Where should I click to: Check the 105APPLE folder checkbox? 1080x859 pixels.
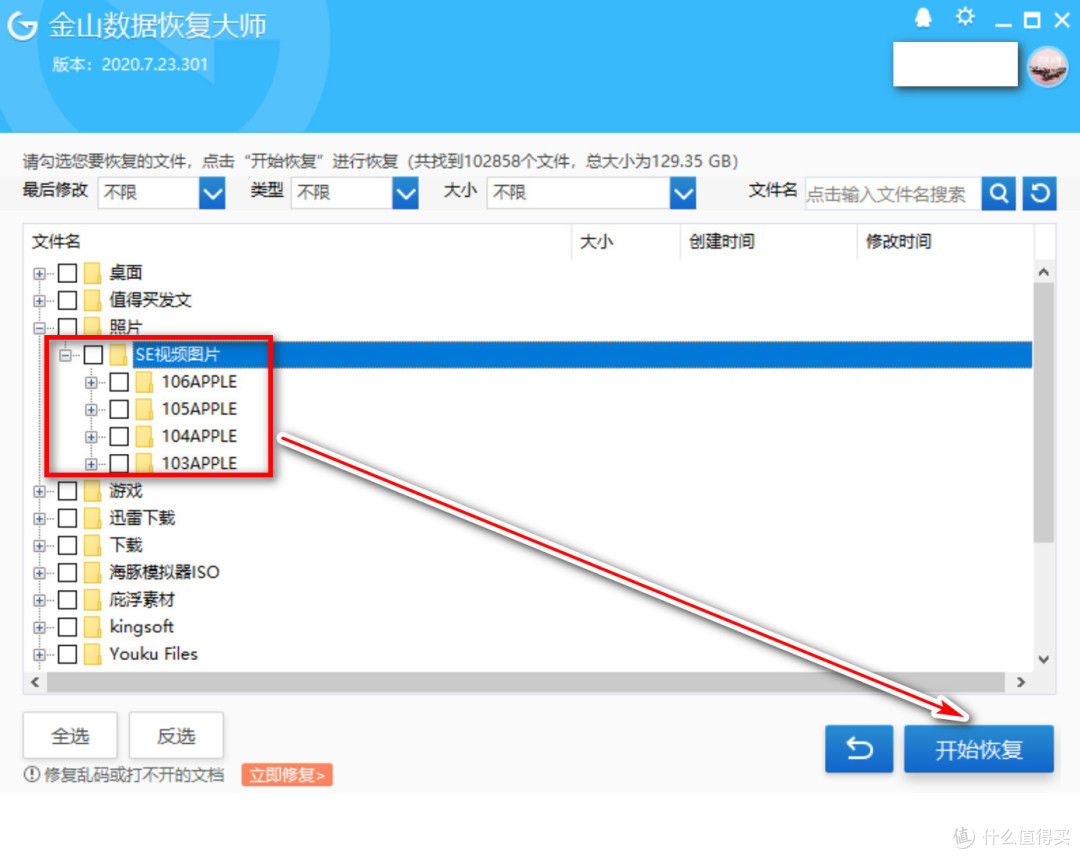click(x=120, y=409)
